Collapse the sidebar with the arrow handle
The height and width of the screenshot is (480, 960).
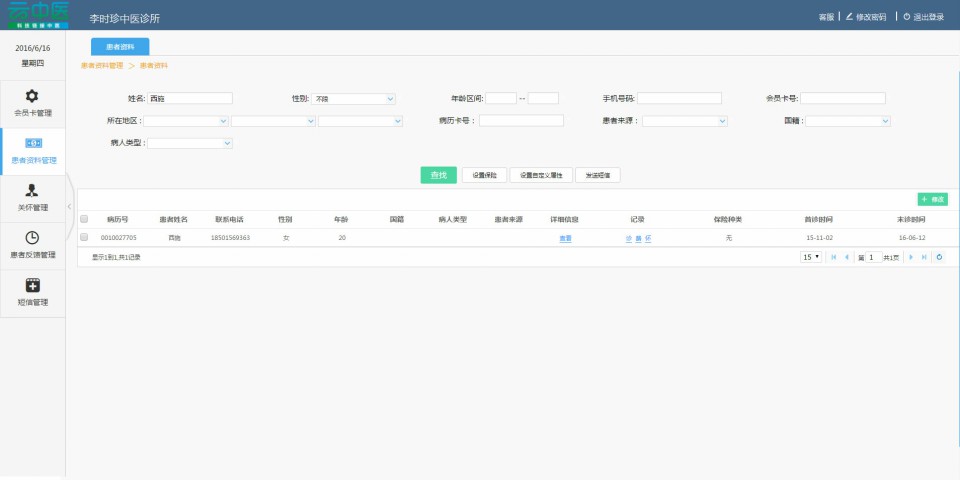(69, 206)
